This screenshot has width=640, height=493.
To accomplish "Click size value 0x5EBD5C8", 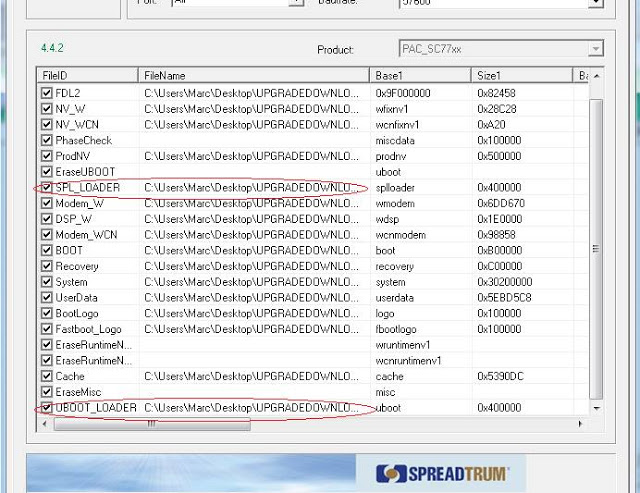I will [504, 298].
